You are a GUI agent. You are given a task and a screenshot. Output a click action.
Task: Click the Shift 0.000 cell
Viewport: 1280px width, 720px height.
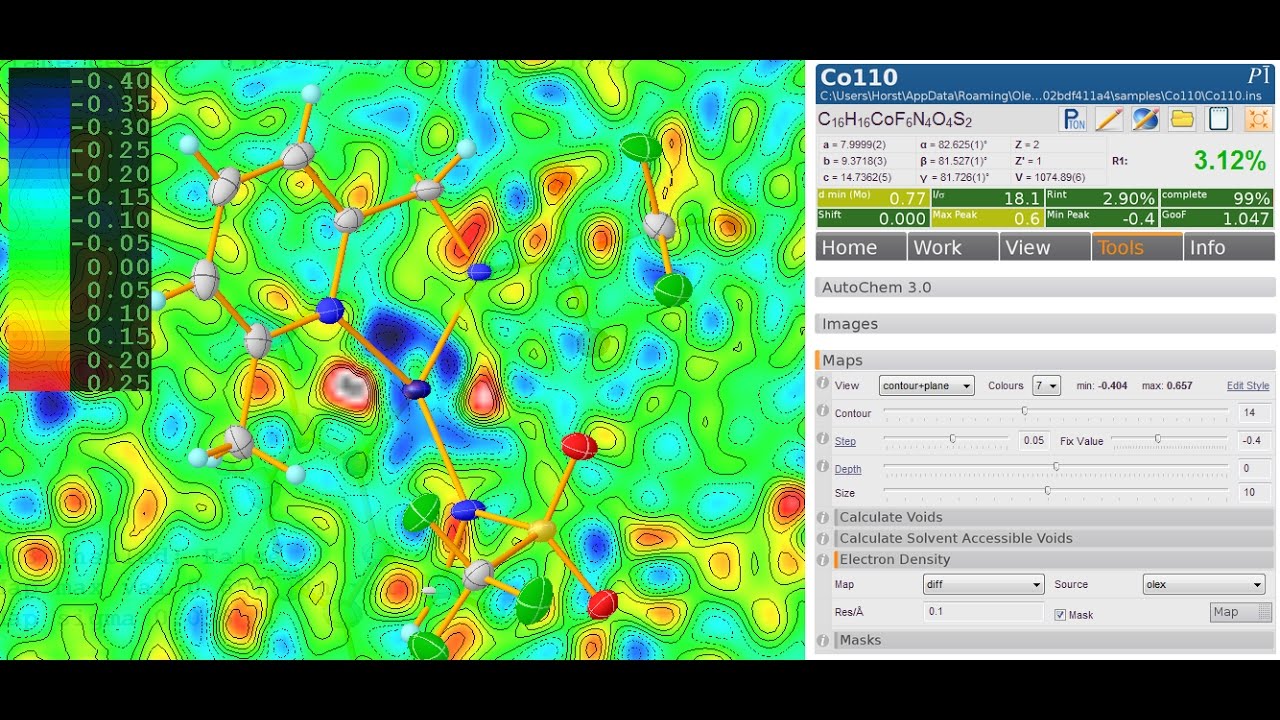872,218
